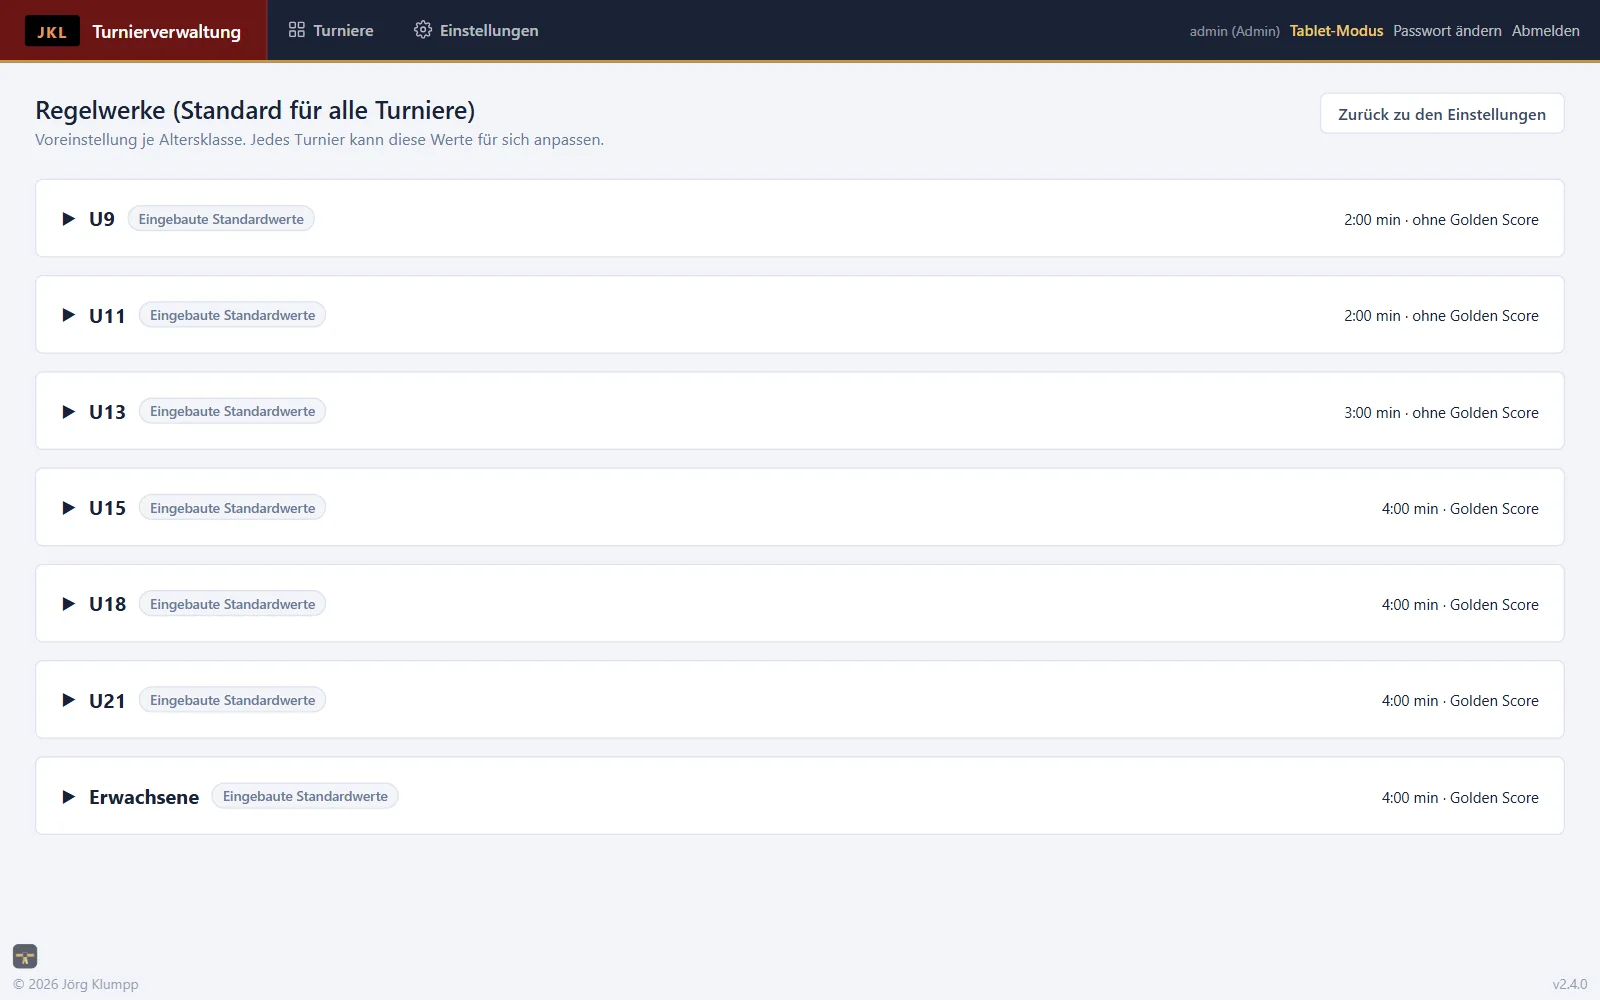The width and height of the screenshot is (1600, 1000).
Task: Click the JKL logo badge
Action: pos(52,31)
